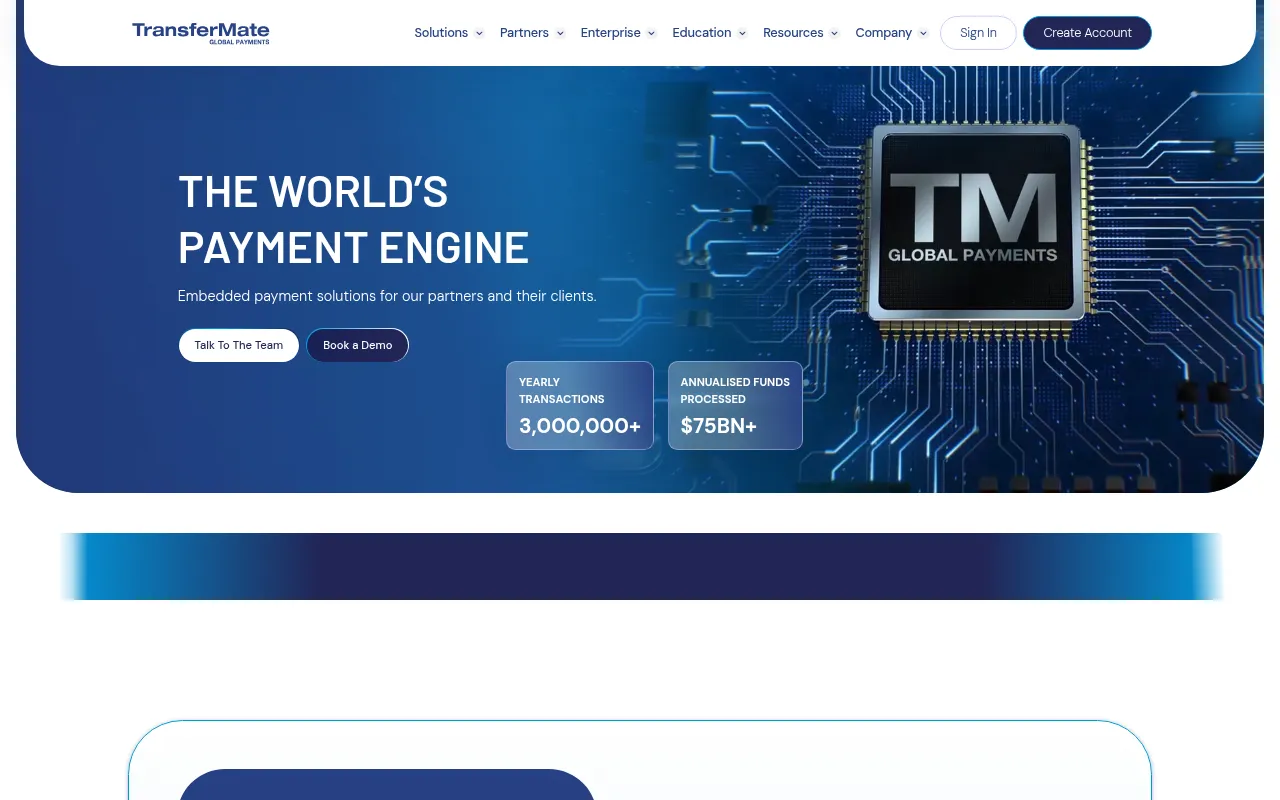Open the Enterprise menu

click(x=610, y=33)
